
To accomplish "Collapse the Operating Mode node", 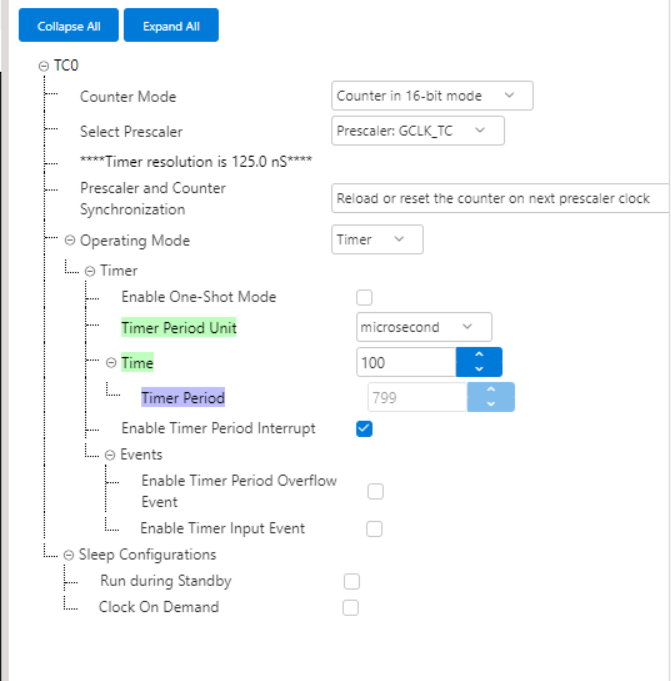I will tap(69, 240).
